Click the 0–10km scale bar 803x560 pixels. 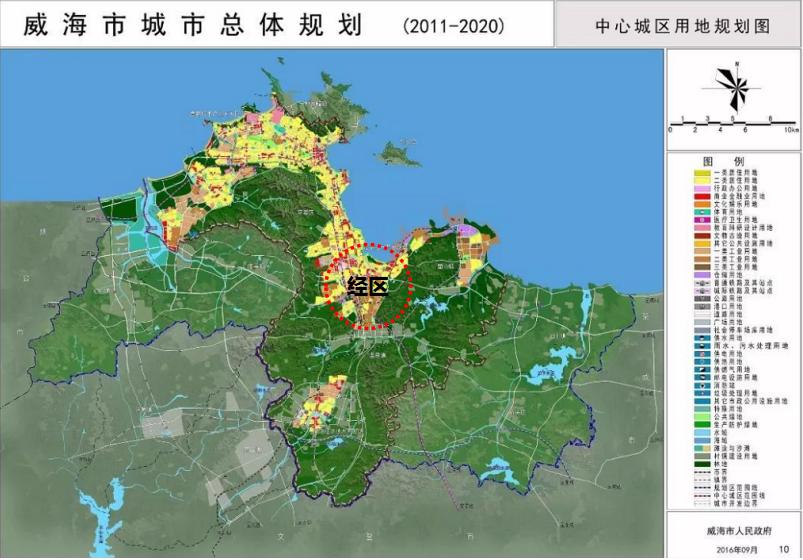pyautogui.click(x=734, y=125)
